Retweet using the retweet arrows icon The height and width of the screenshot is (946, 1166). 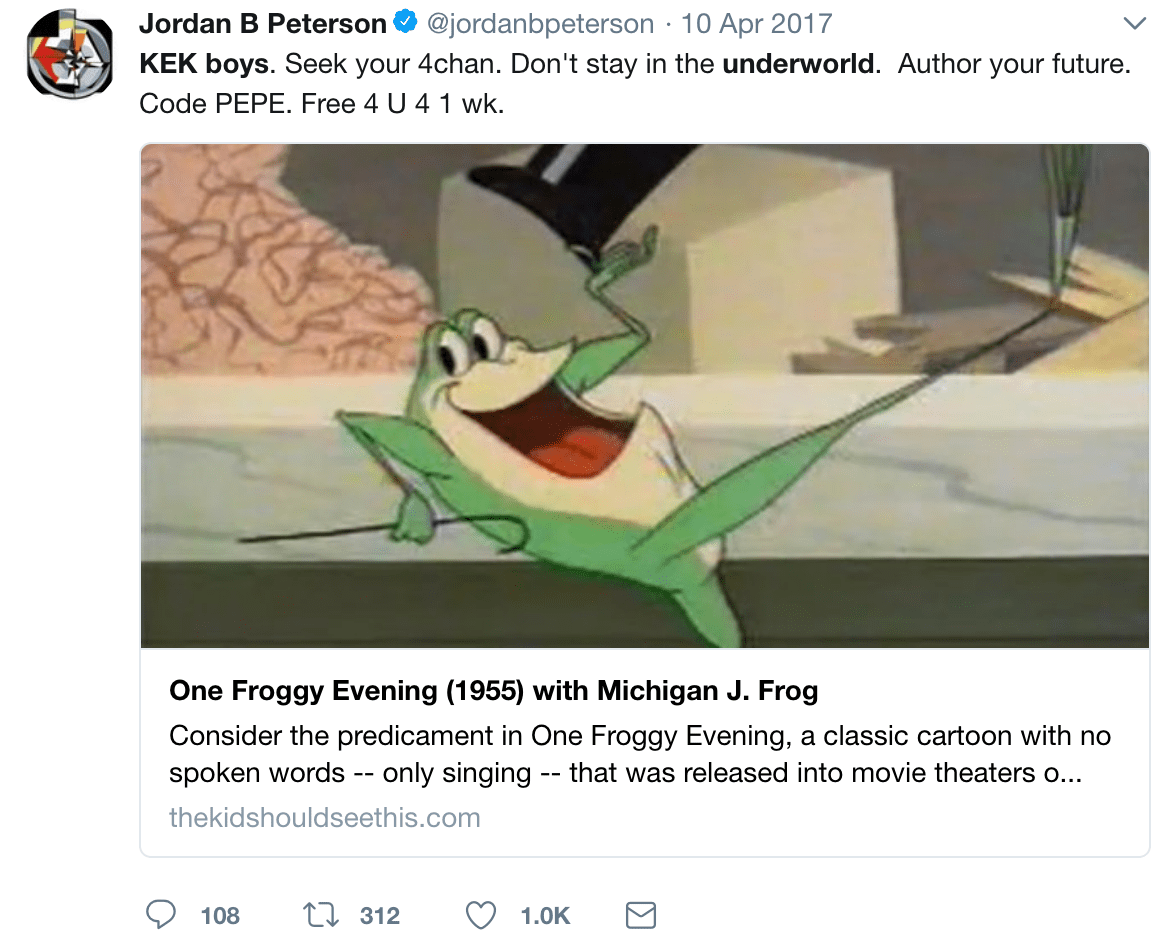coord(321,914)
